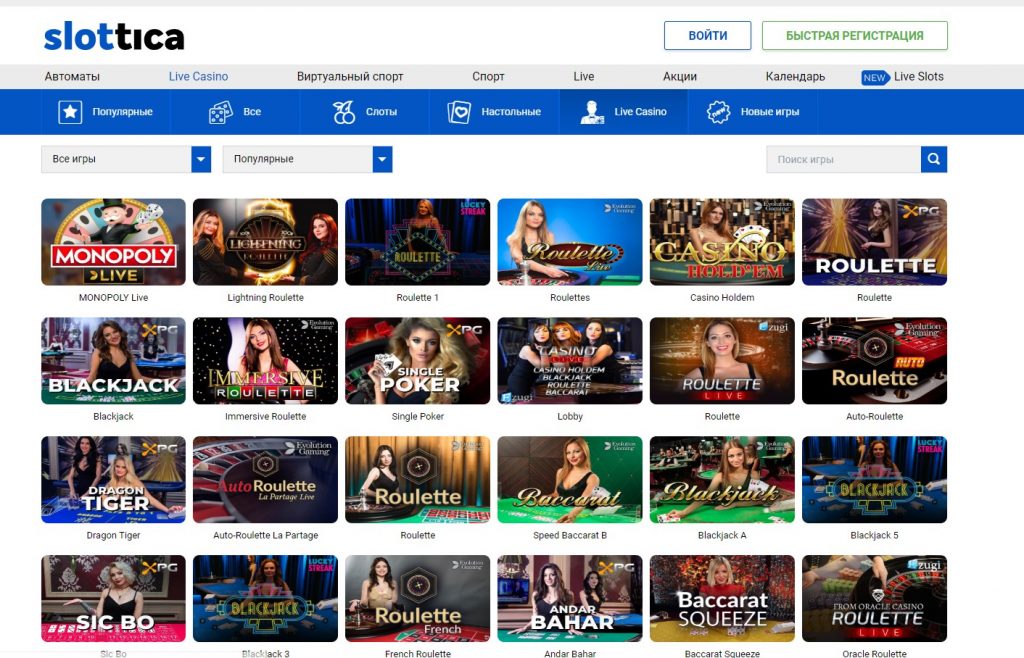This screenshot has width=1024, height=658.
Task: Go to the Акции menu item
Action: (680, 77)
